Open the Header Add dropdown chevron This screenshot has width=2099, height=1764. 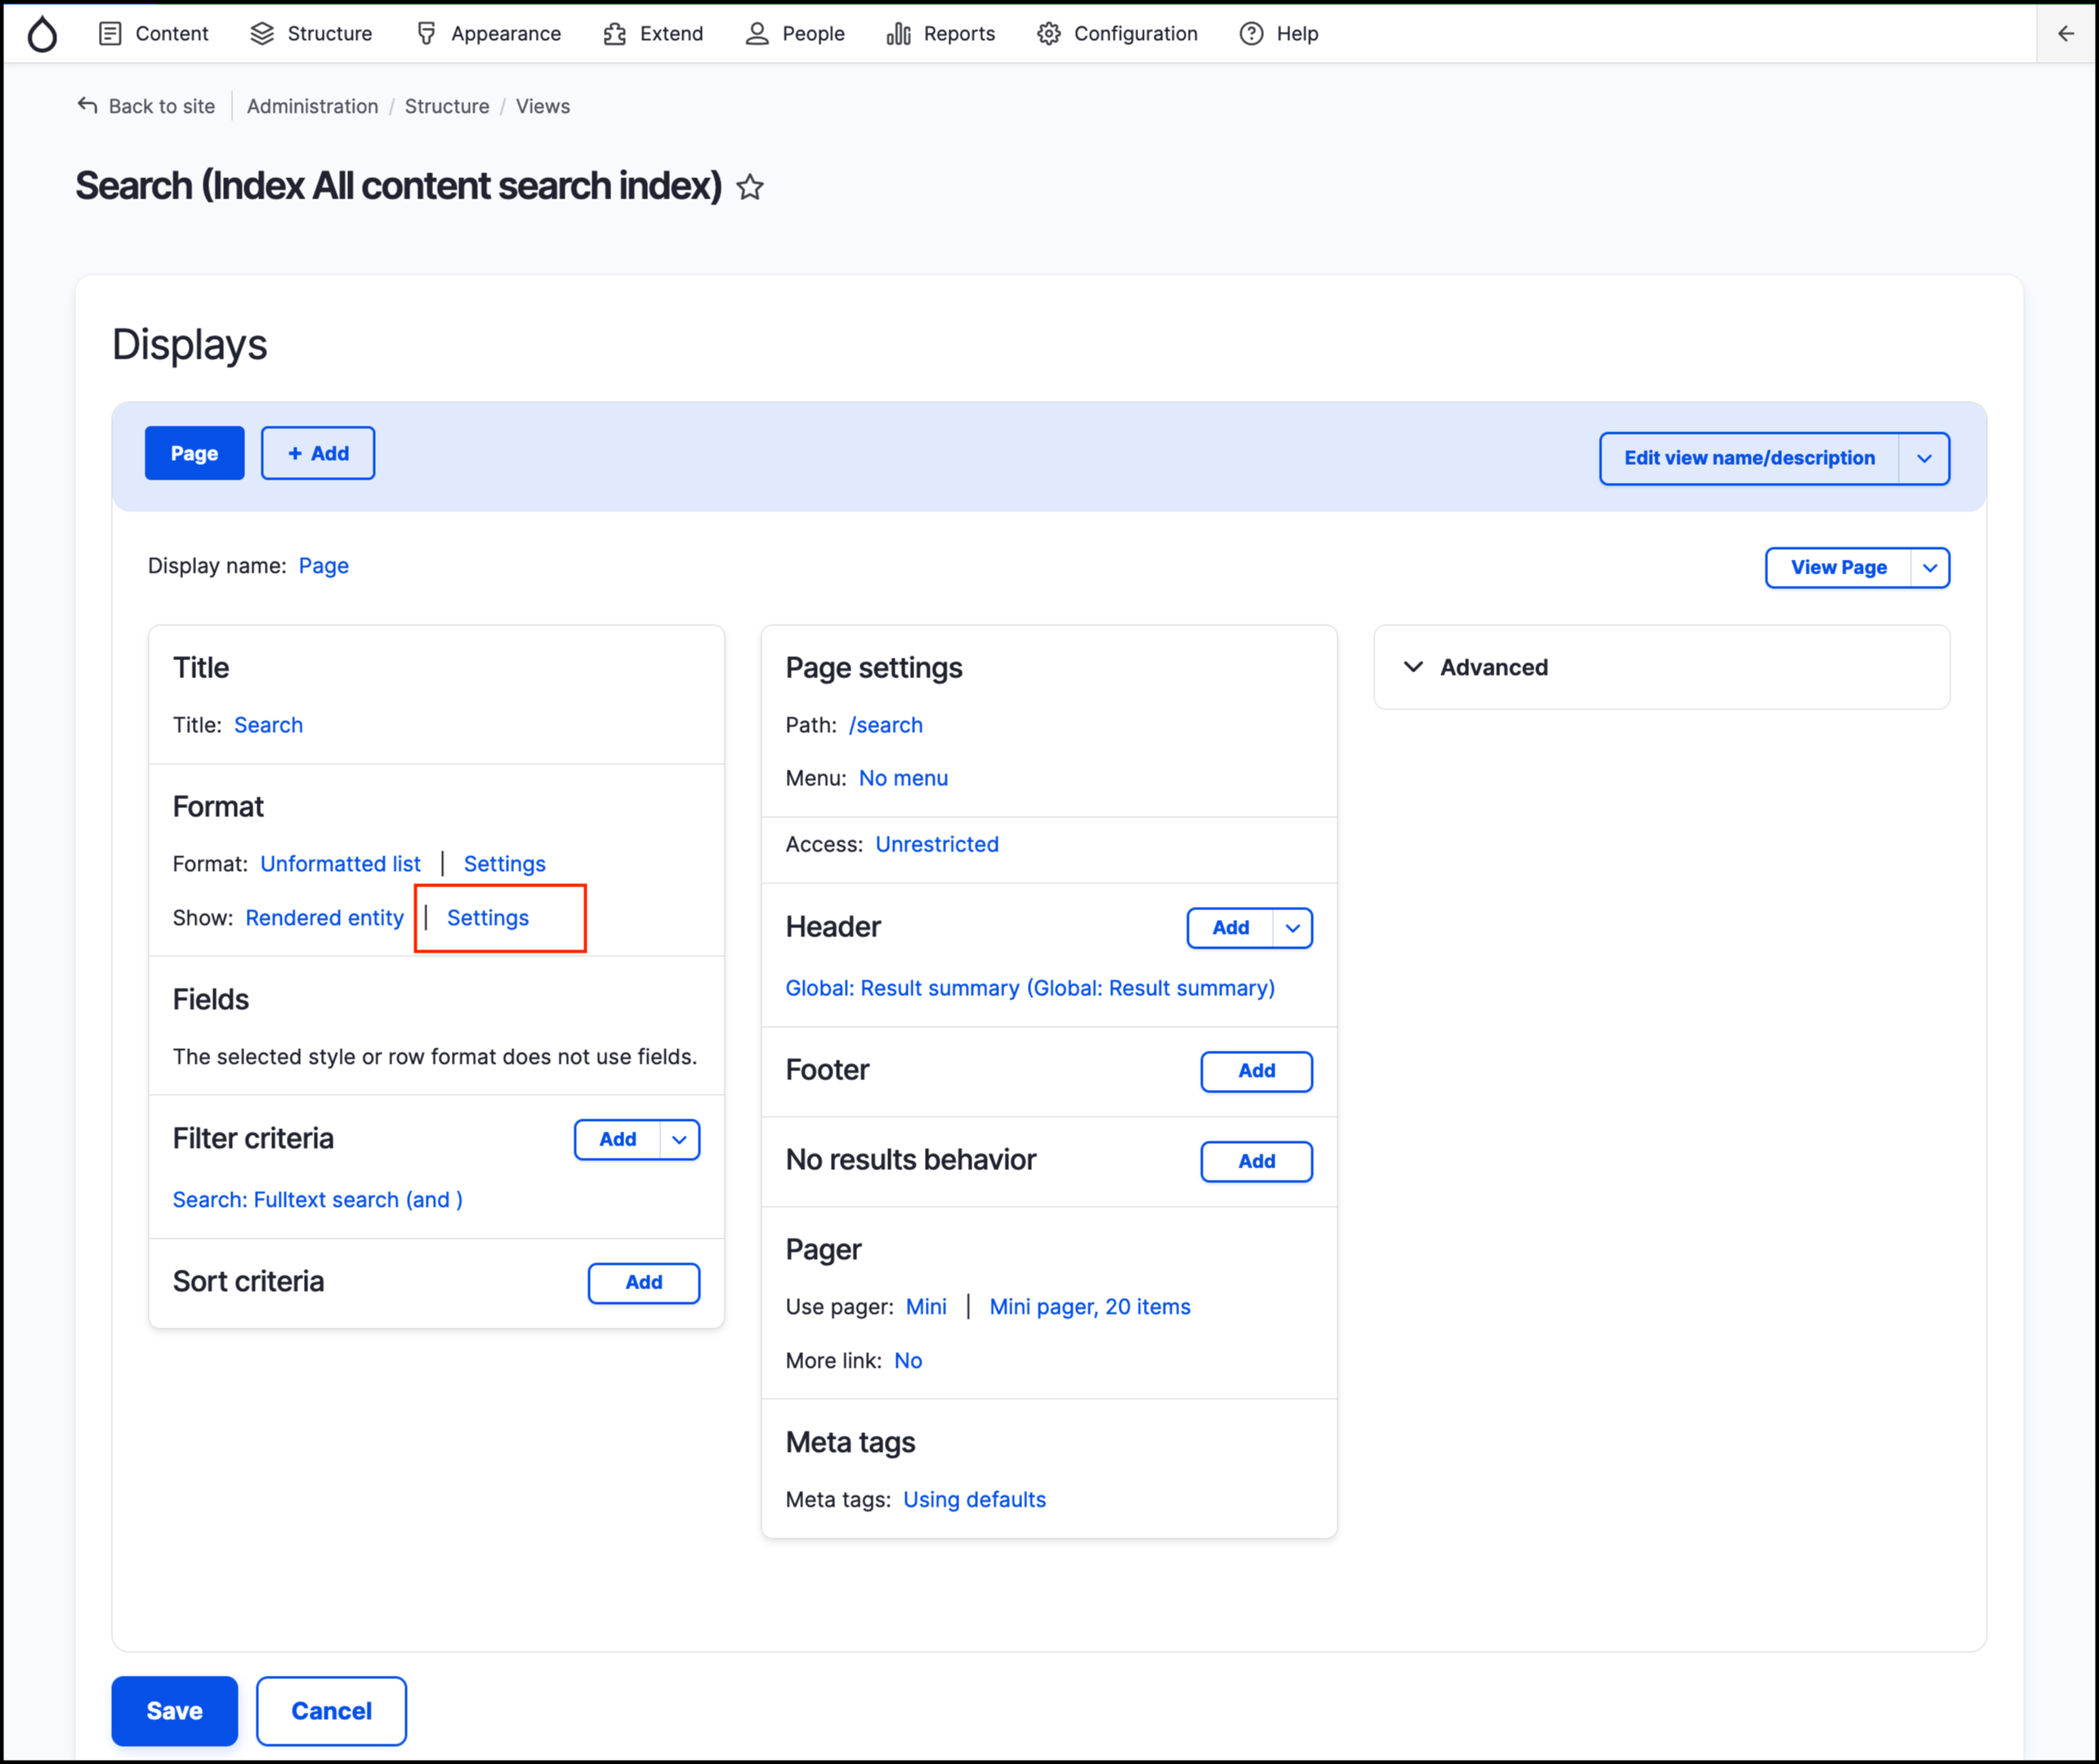(x=1291, y=928)
